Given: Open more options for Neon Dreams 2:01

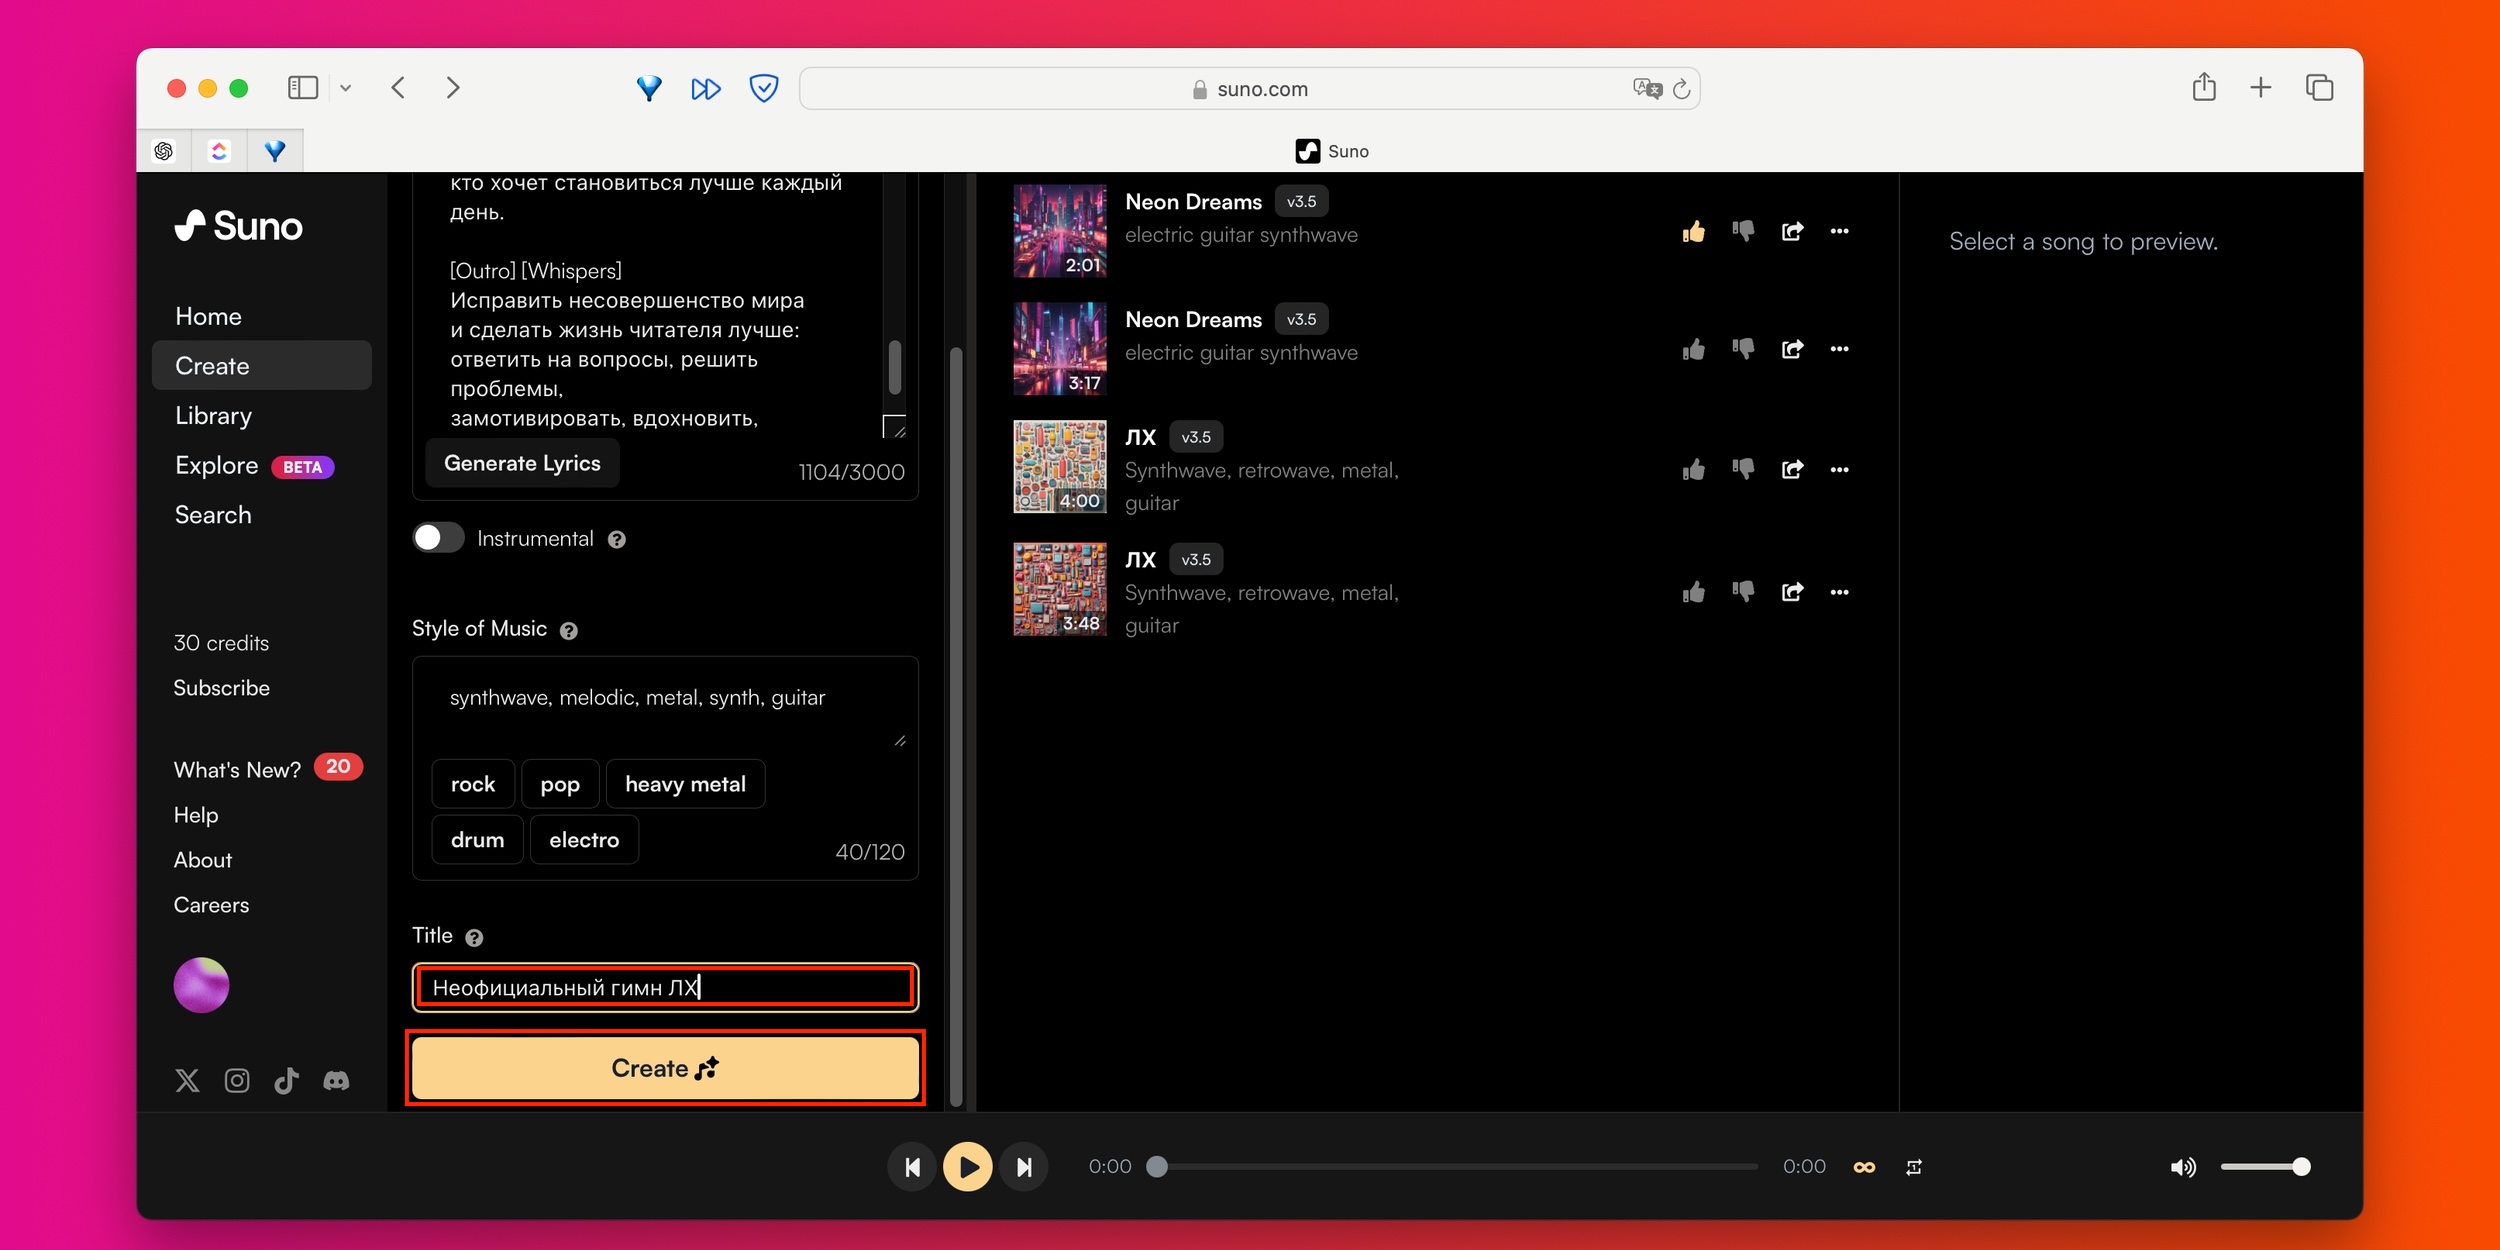Looking at the screenshot, I should pos(1839,231).
